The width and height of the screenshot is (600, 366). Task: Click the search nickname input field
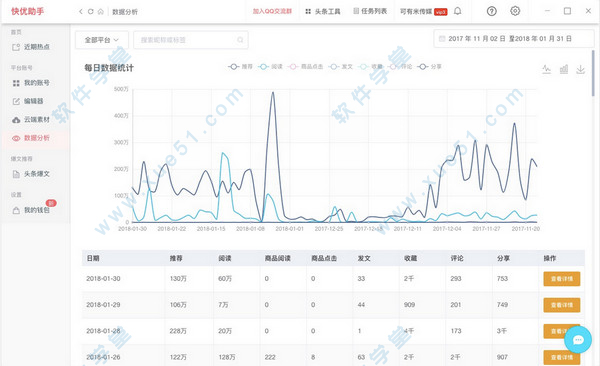191,40
